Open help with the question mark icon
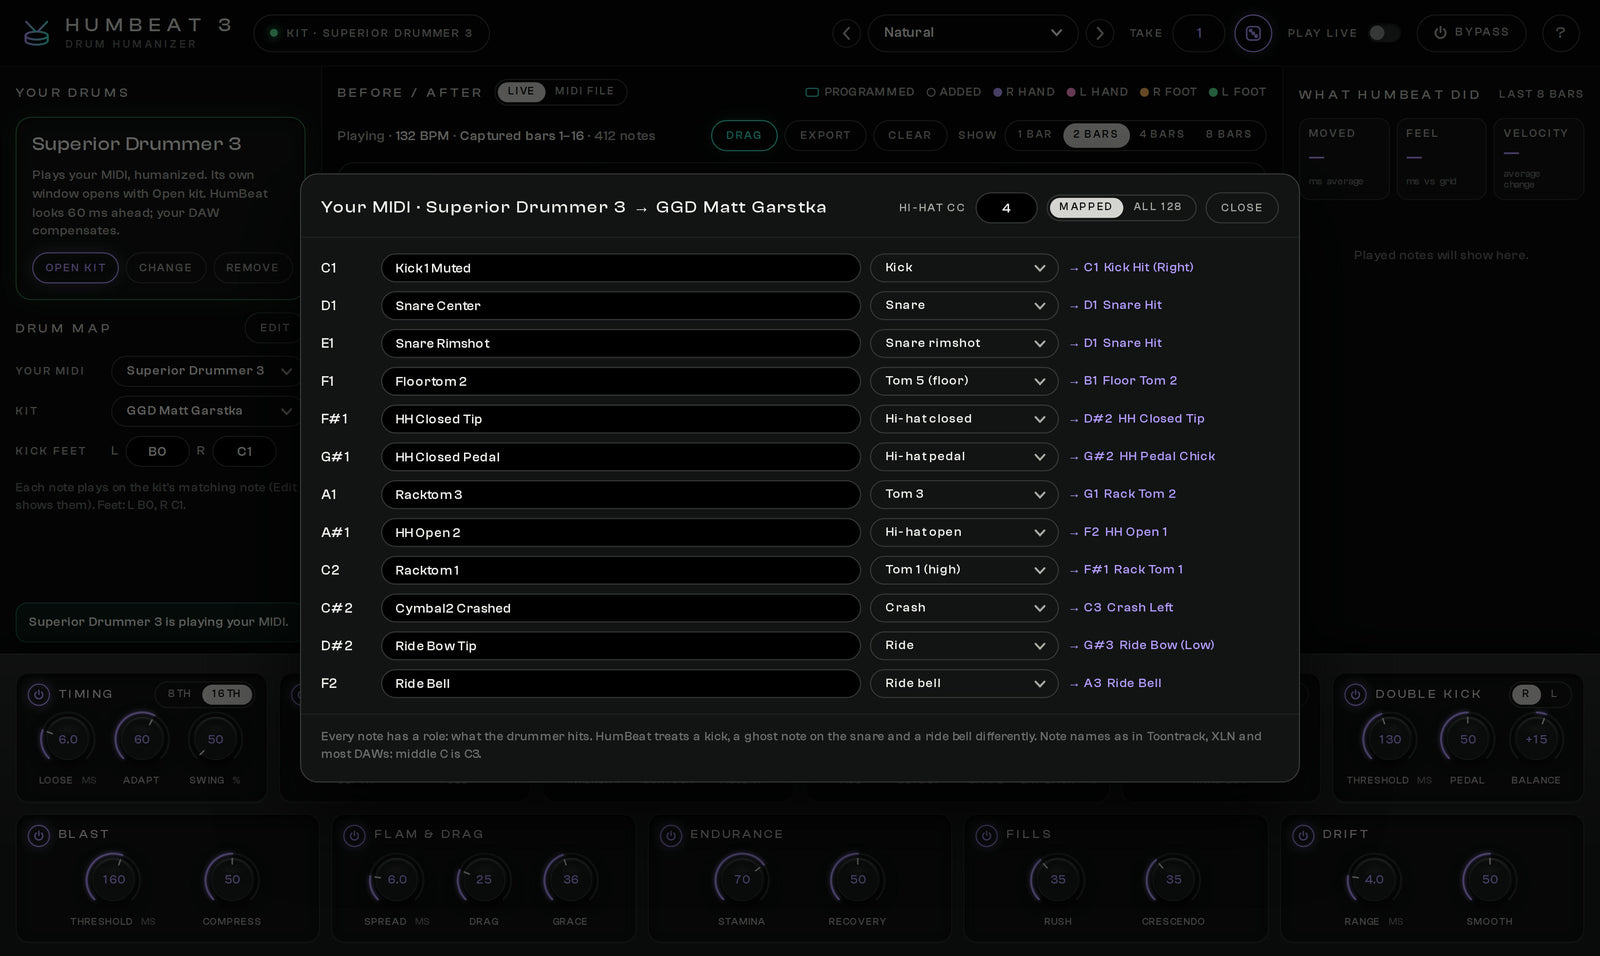The width and height of the screenshot is (1600, 956). [1560, 33]
